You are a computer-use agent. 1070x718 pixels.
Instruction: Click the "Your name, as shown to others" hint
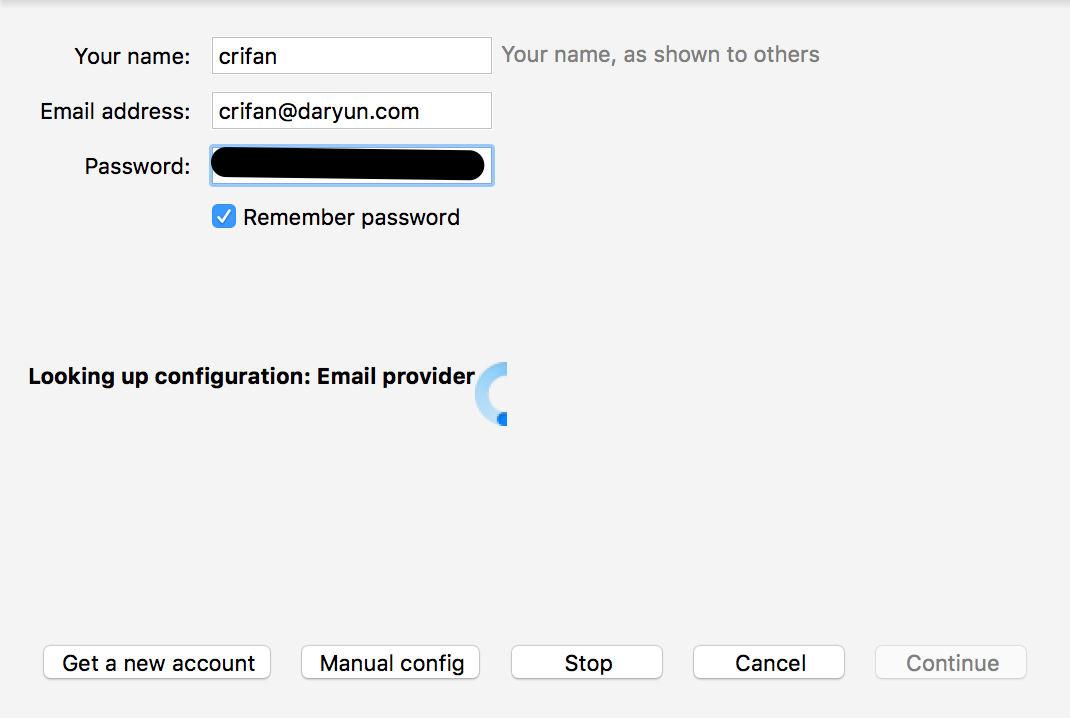[x=660, y=55]
